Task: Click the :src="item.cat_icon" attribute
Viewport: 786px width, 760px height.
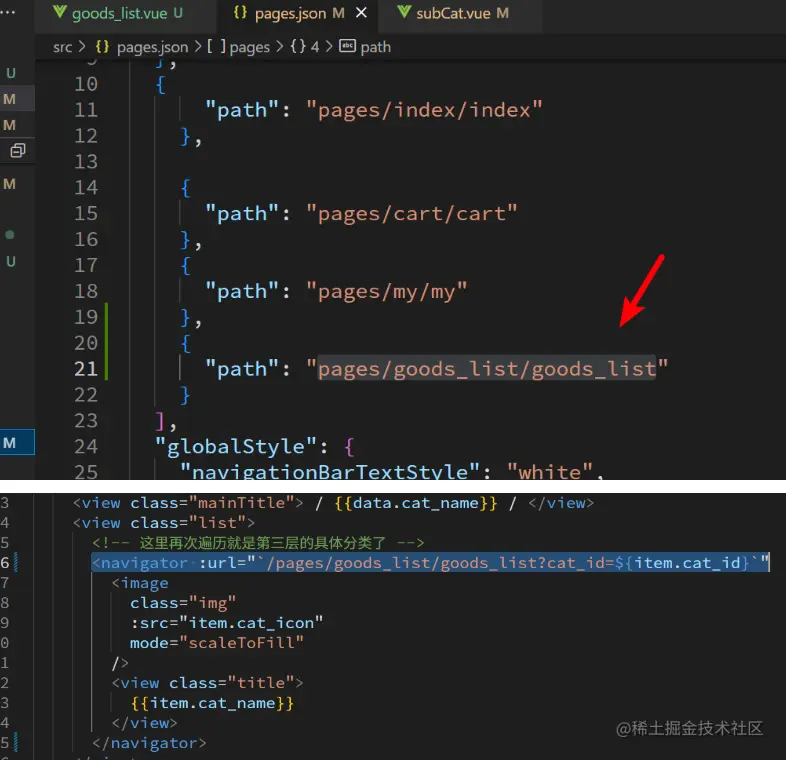Action: (227, 623)
